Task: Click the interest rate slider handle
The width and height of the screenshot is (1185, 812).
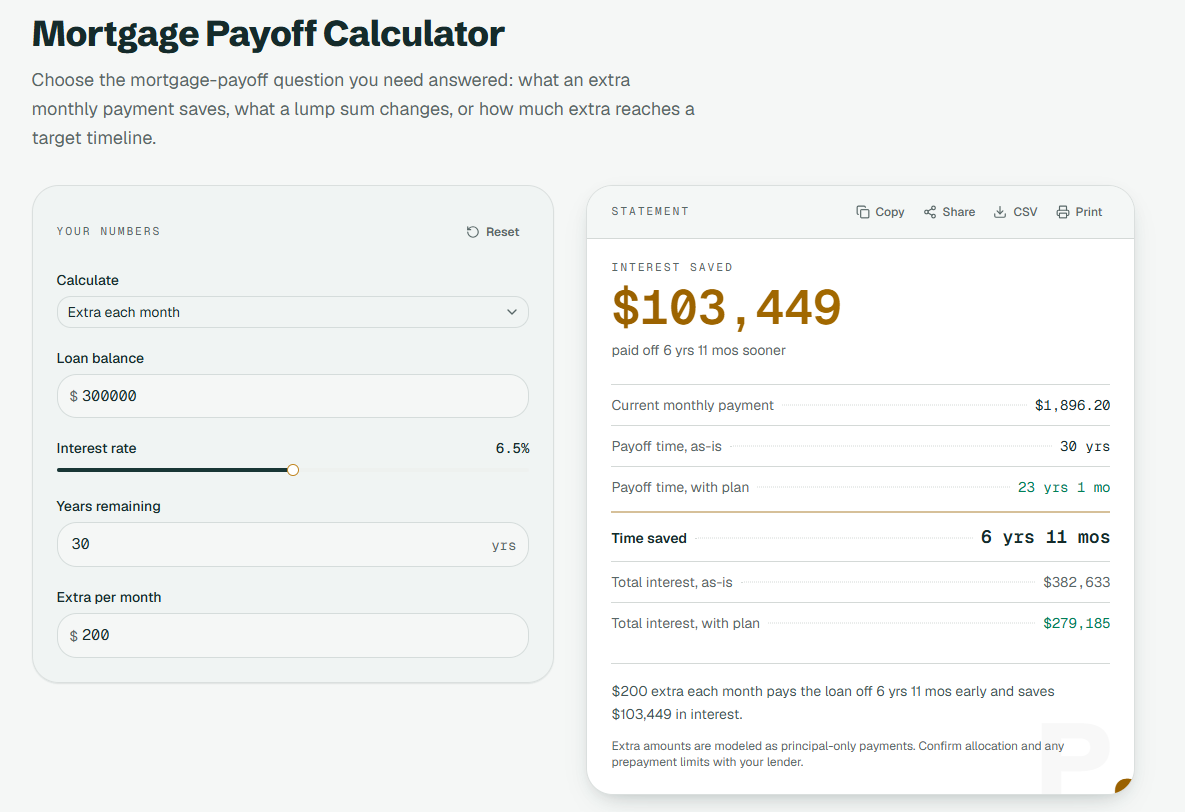Action: pos(293,470)
